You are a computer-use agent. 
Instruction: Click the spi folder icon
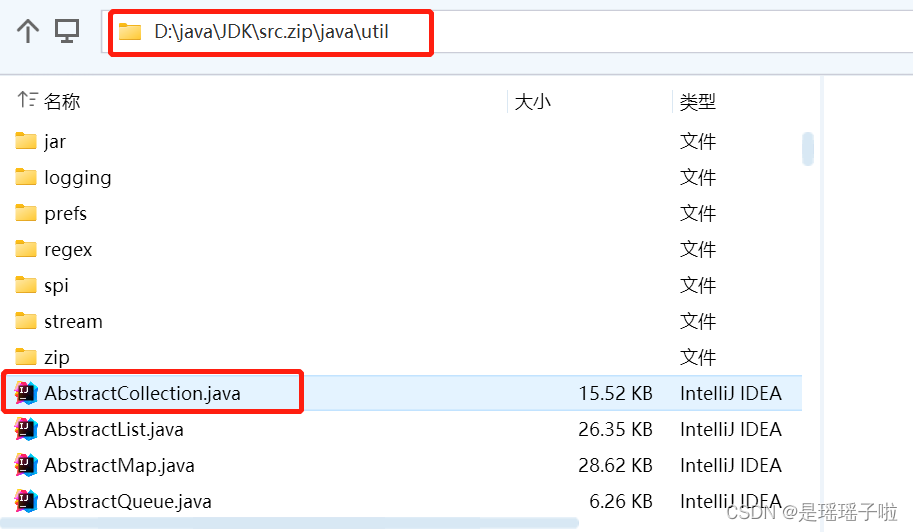[26, 285]
